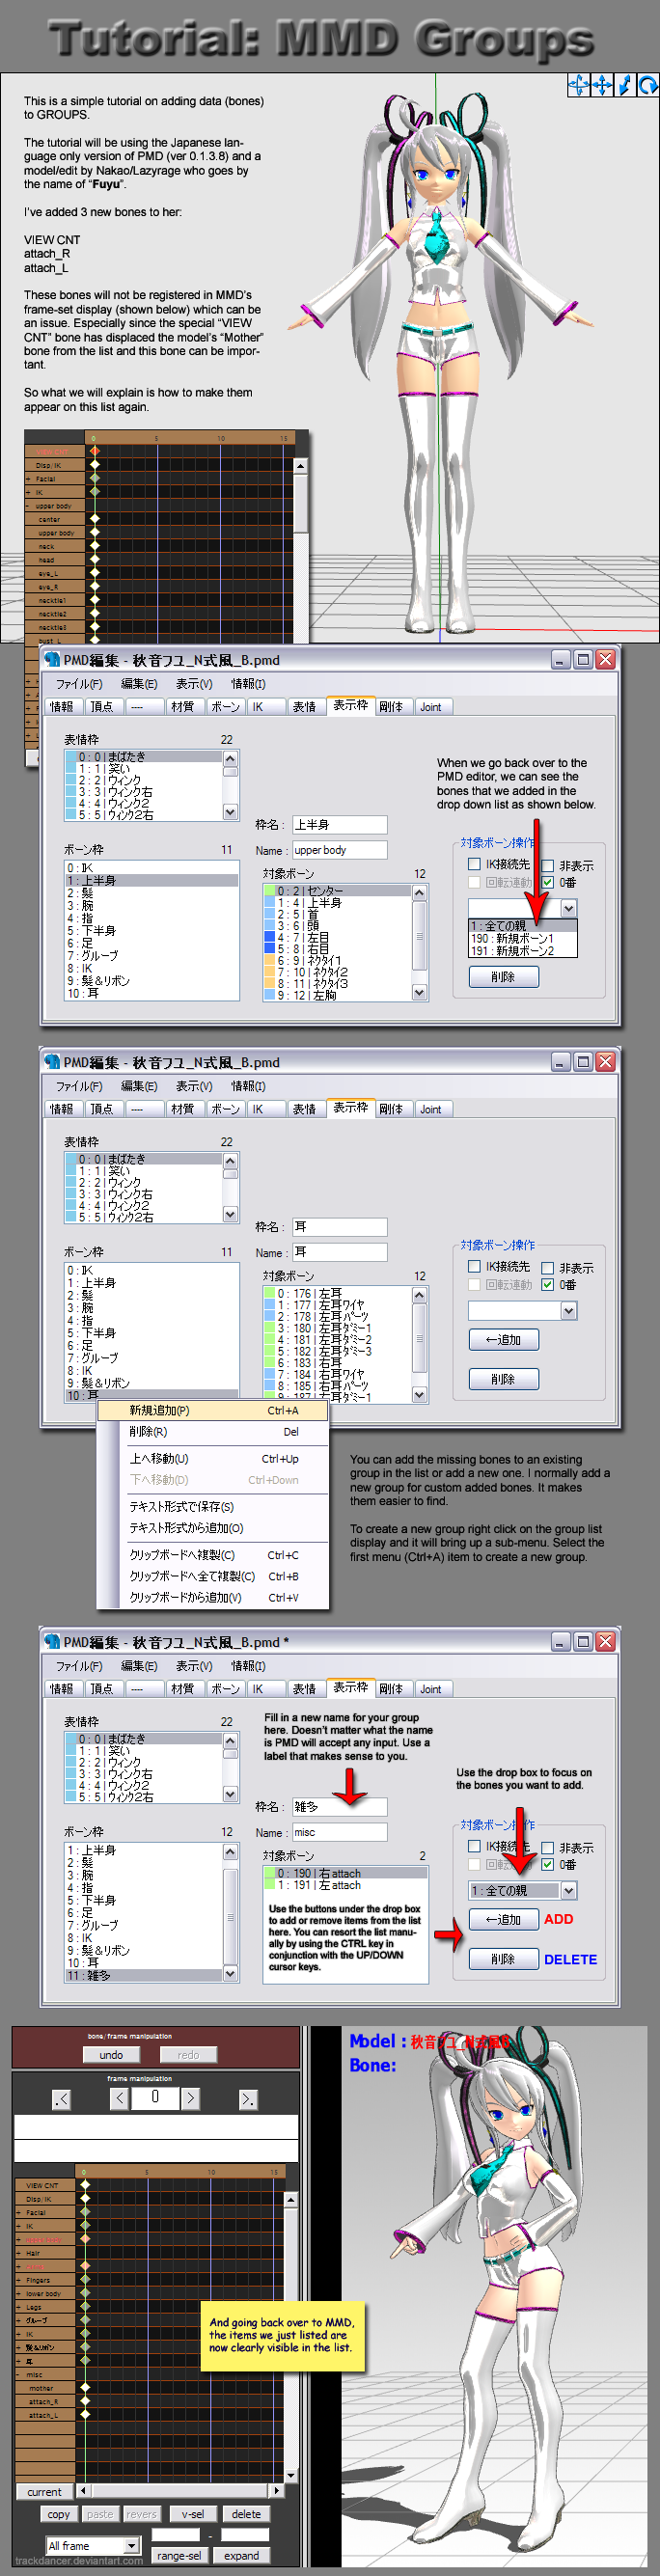Click ←追加 button next to red ADD label
This screenshot has width=660, height=2576.
(x=503, y=1919)
